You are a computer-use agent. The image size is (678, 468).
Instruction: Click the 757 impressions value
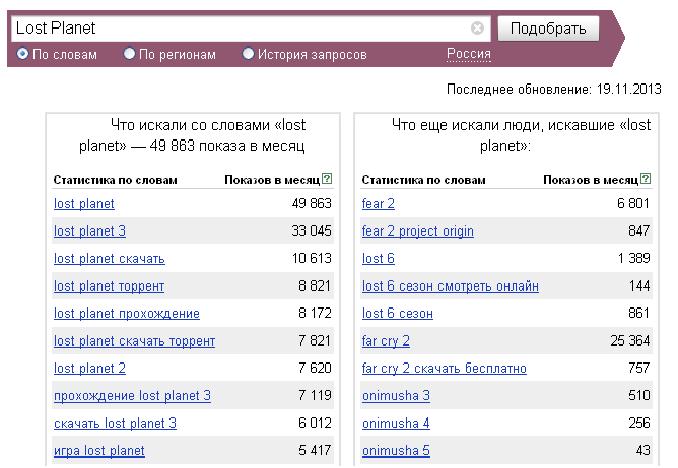639,368
